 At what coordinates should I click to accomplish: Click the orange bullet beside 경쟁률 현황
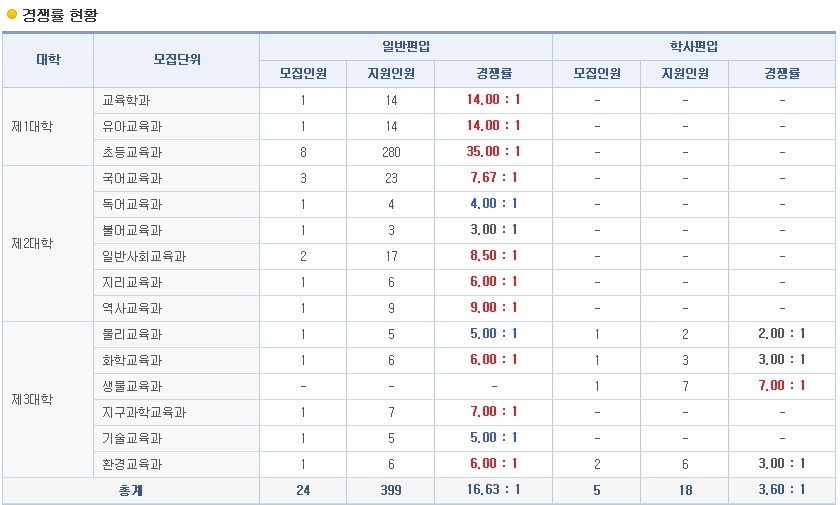point(12,14)
